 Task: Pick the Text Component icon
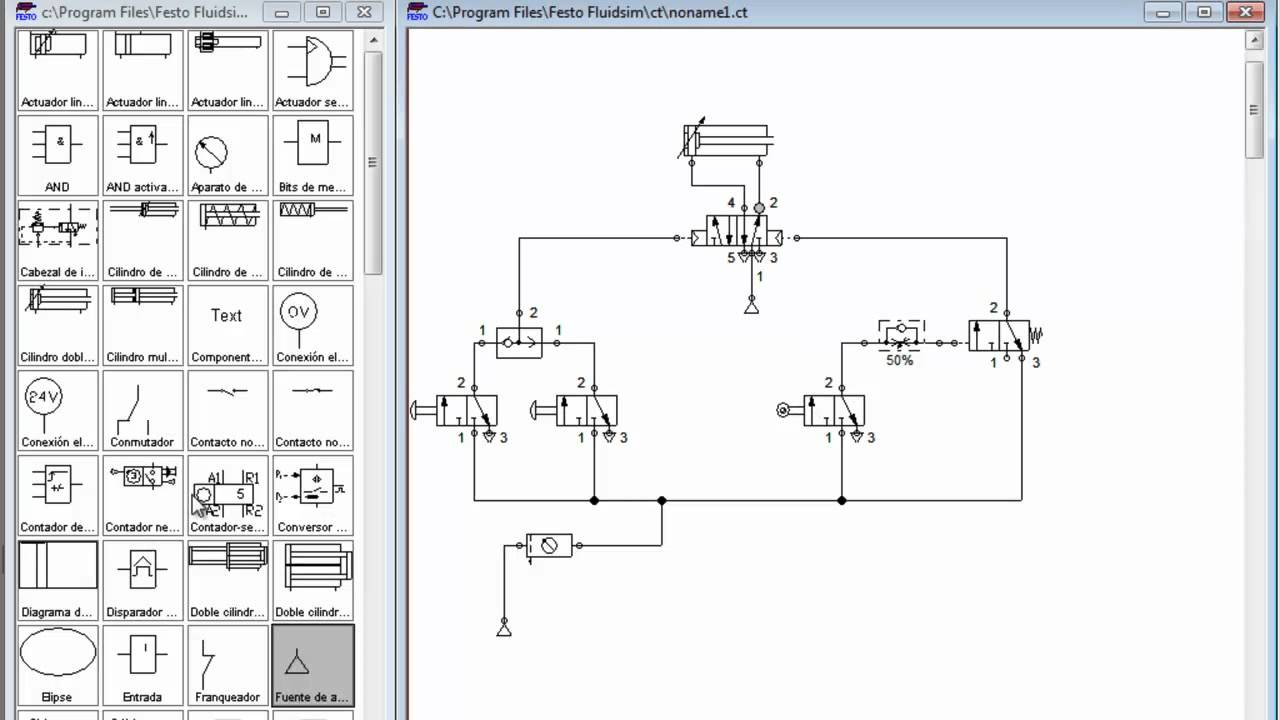pos(227,325)
